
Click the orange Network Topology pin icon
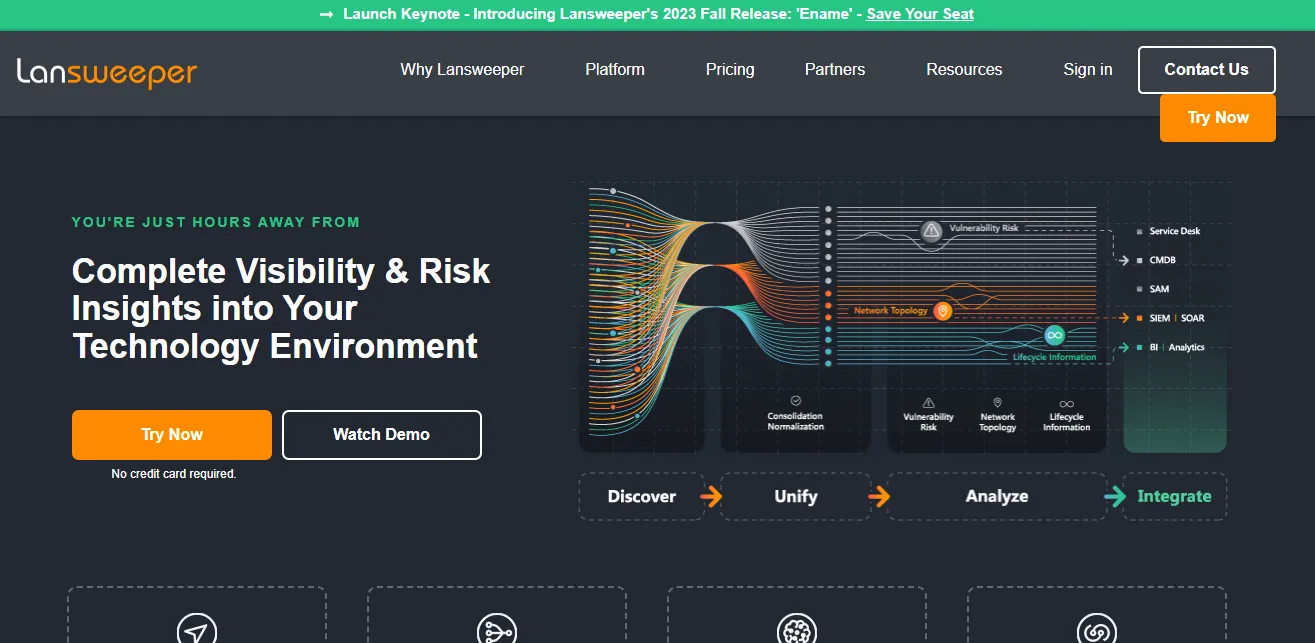click(942, 312)
